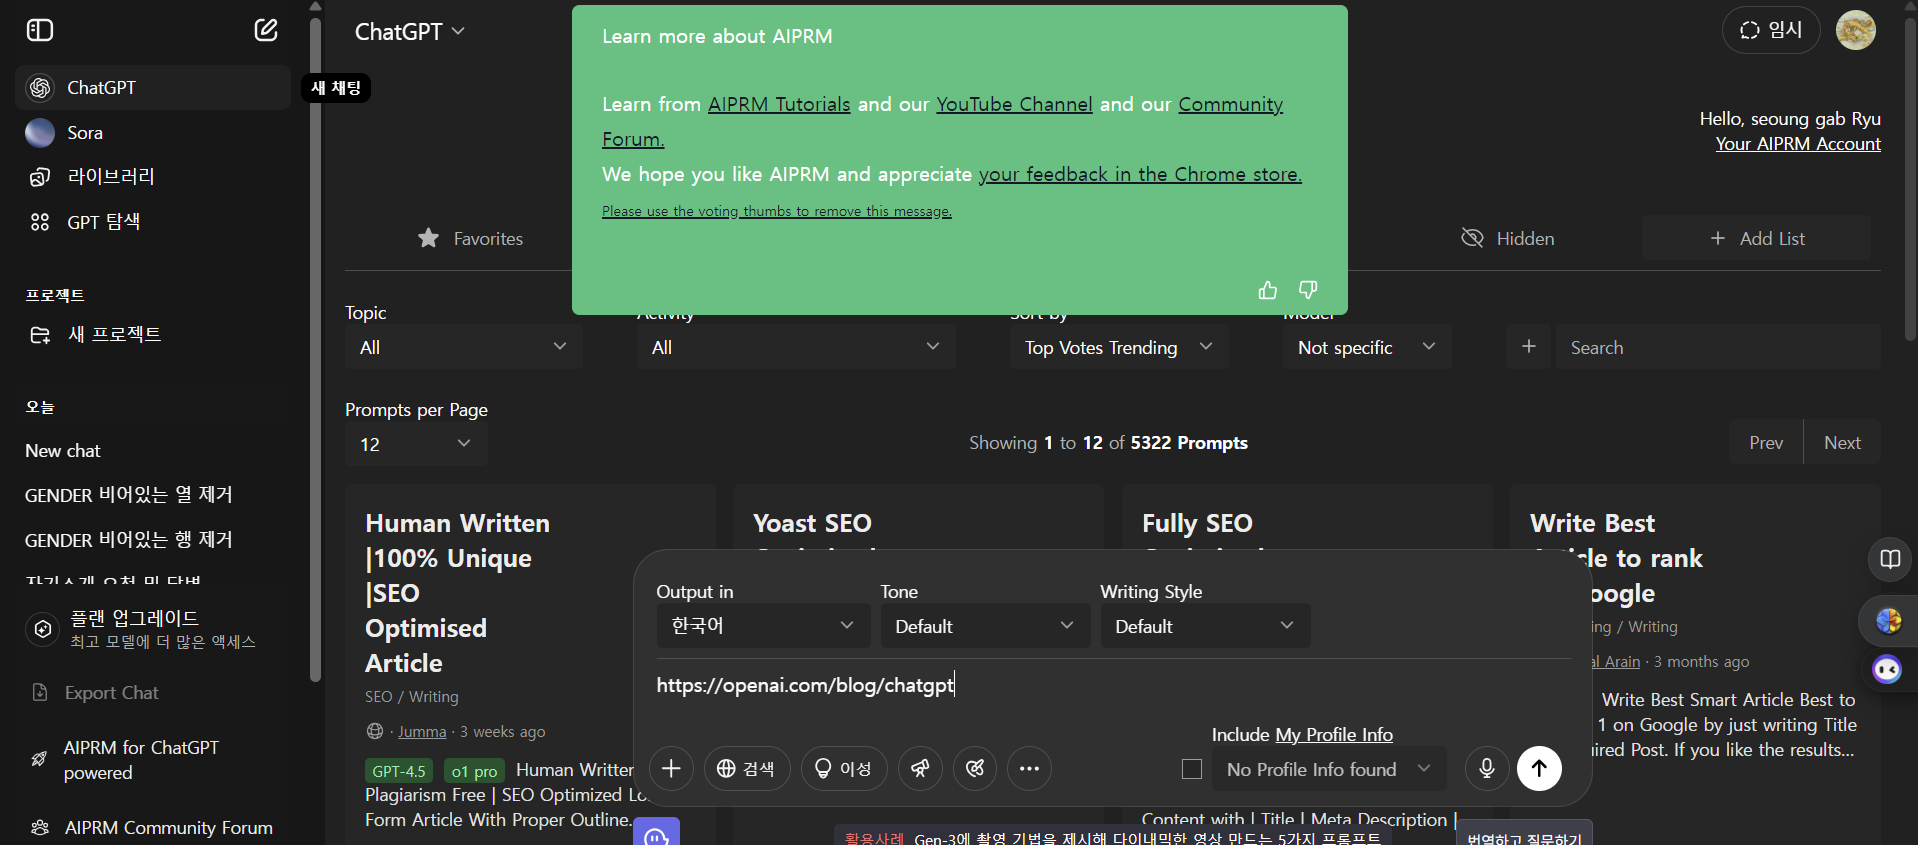
Task: Open Your AIPRM Account link
Action: tap(1798, 144)
